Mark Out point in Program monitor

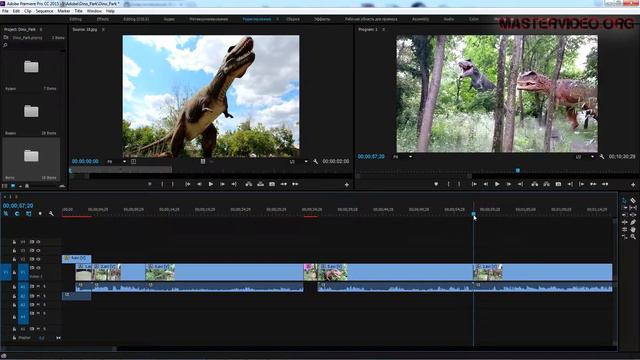(x=459, y=184)
